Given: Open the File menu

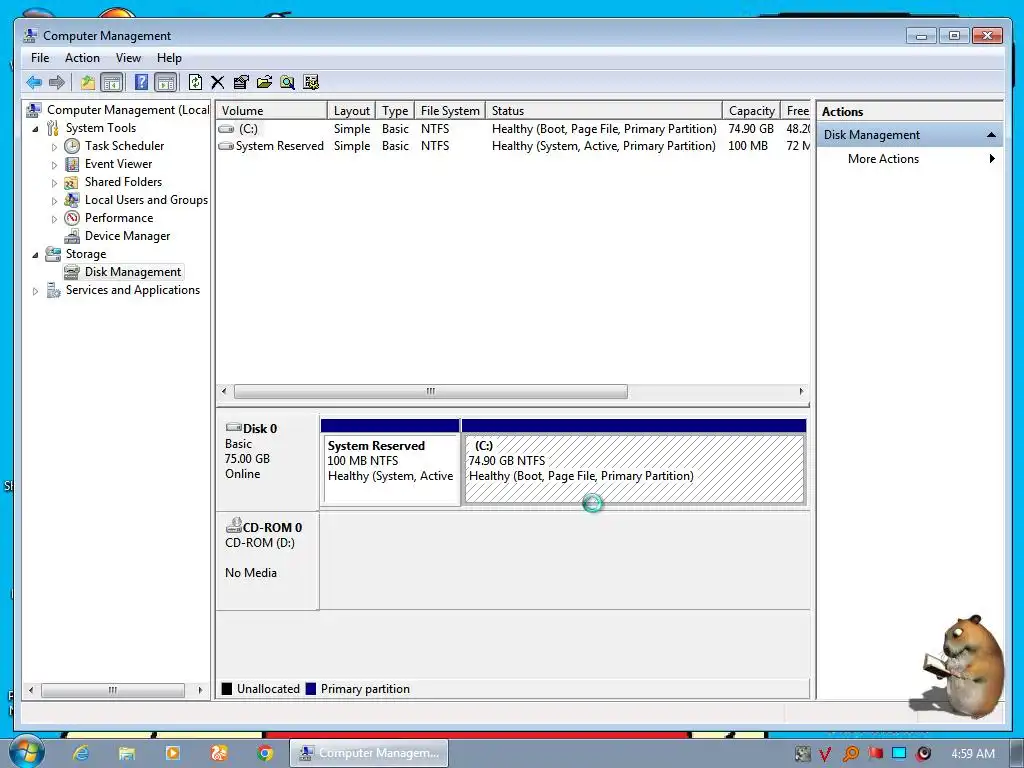Looking at the screenshot, I should [x=40, y=58].
